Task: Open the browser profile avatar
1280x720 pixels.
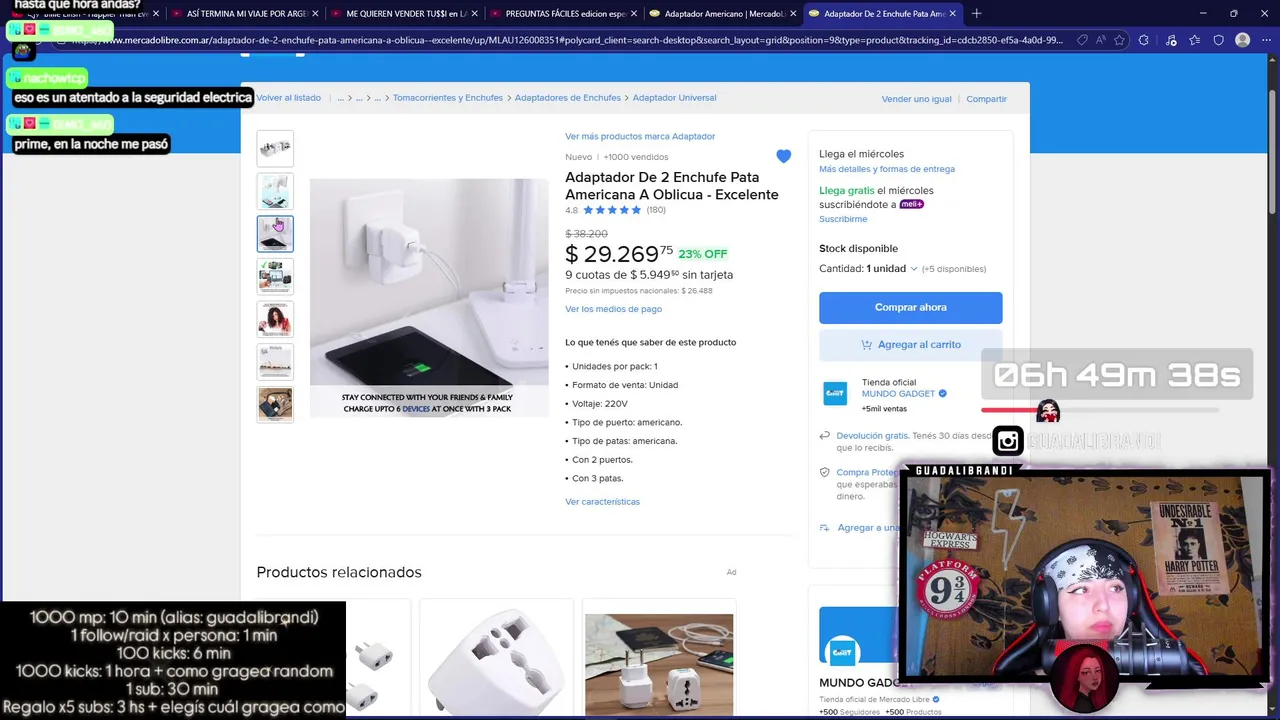Action: [1242, 40]
